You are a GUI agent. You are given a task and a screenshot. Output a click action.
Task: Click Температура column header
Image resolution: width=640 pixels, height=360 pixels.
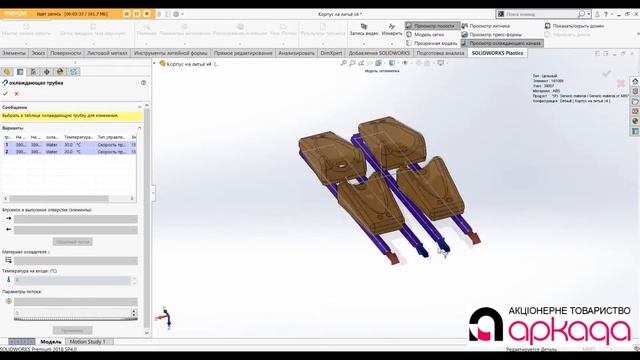[79, 137]
